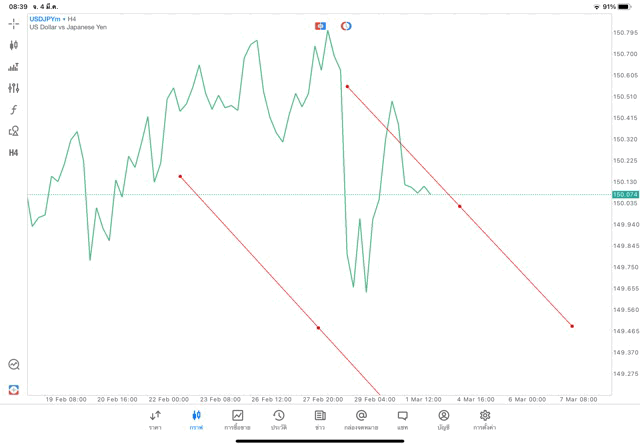Open the ประวัติ history tab
The width and height of the screenshot is (640, 447).
point(278,420)
